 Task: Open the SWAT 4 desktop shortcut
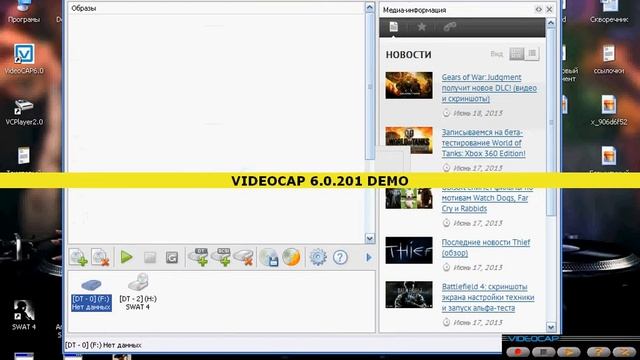(x=24, y=315)
